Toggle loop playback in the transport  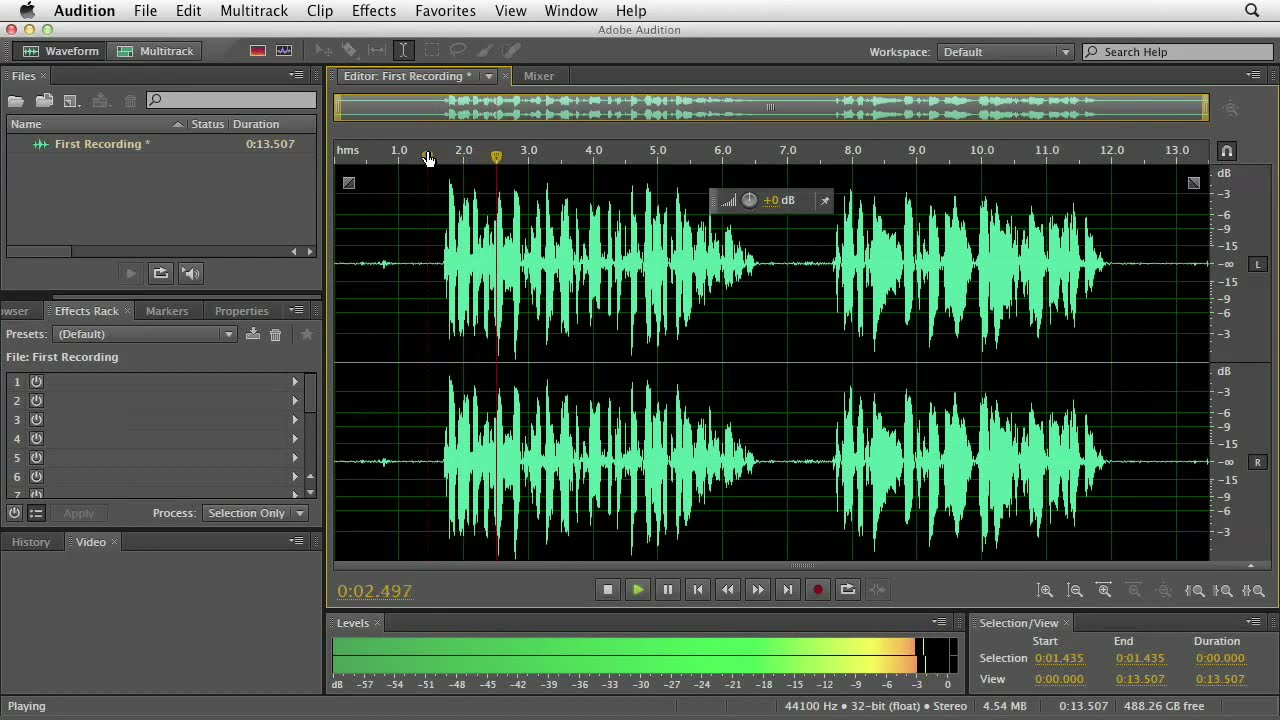pyautogui.click(x=847, y=590)
